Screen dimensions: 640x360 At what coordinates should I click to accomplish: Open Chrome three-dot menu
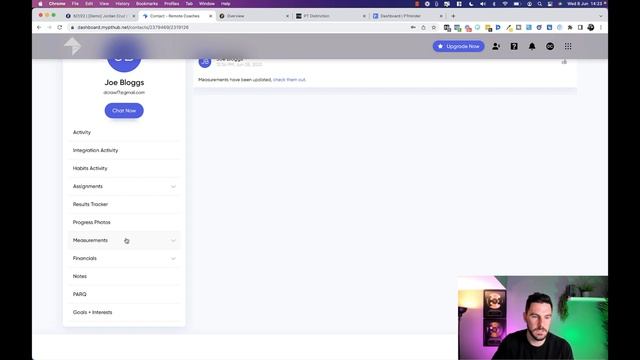coord(601,27)
